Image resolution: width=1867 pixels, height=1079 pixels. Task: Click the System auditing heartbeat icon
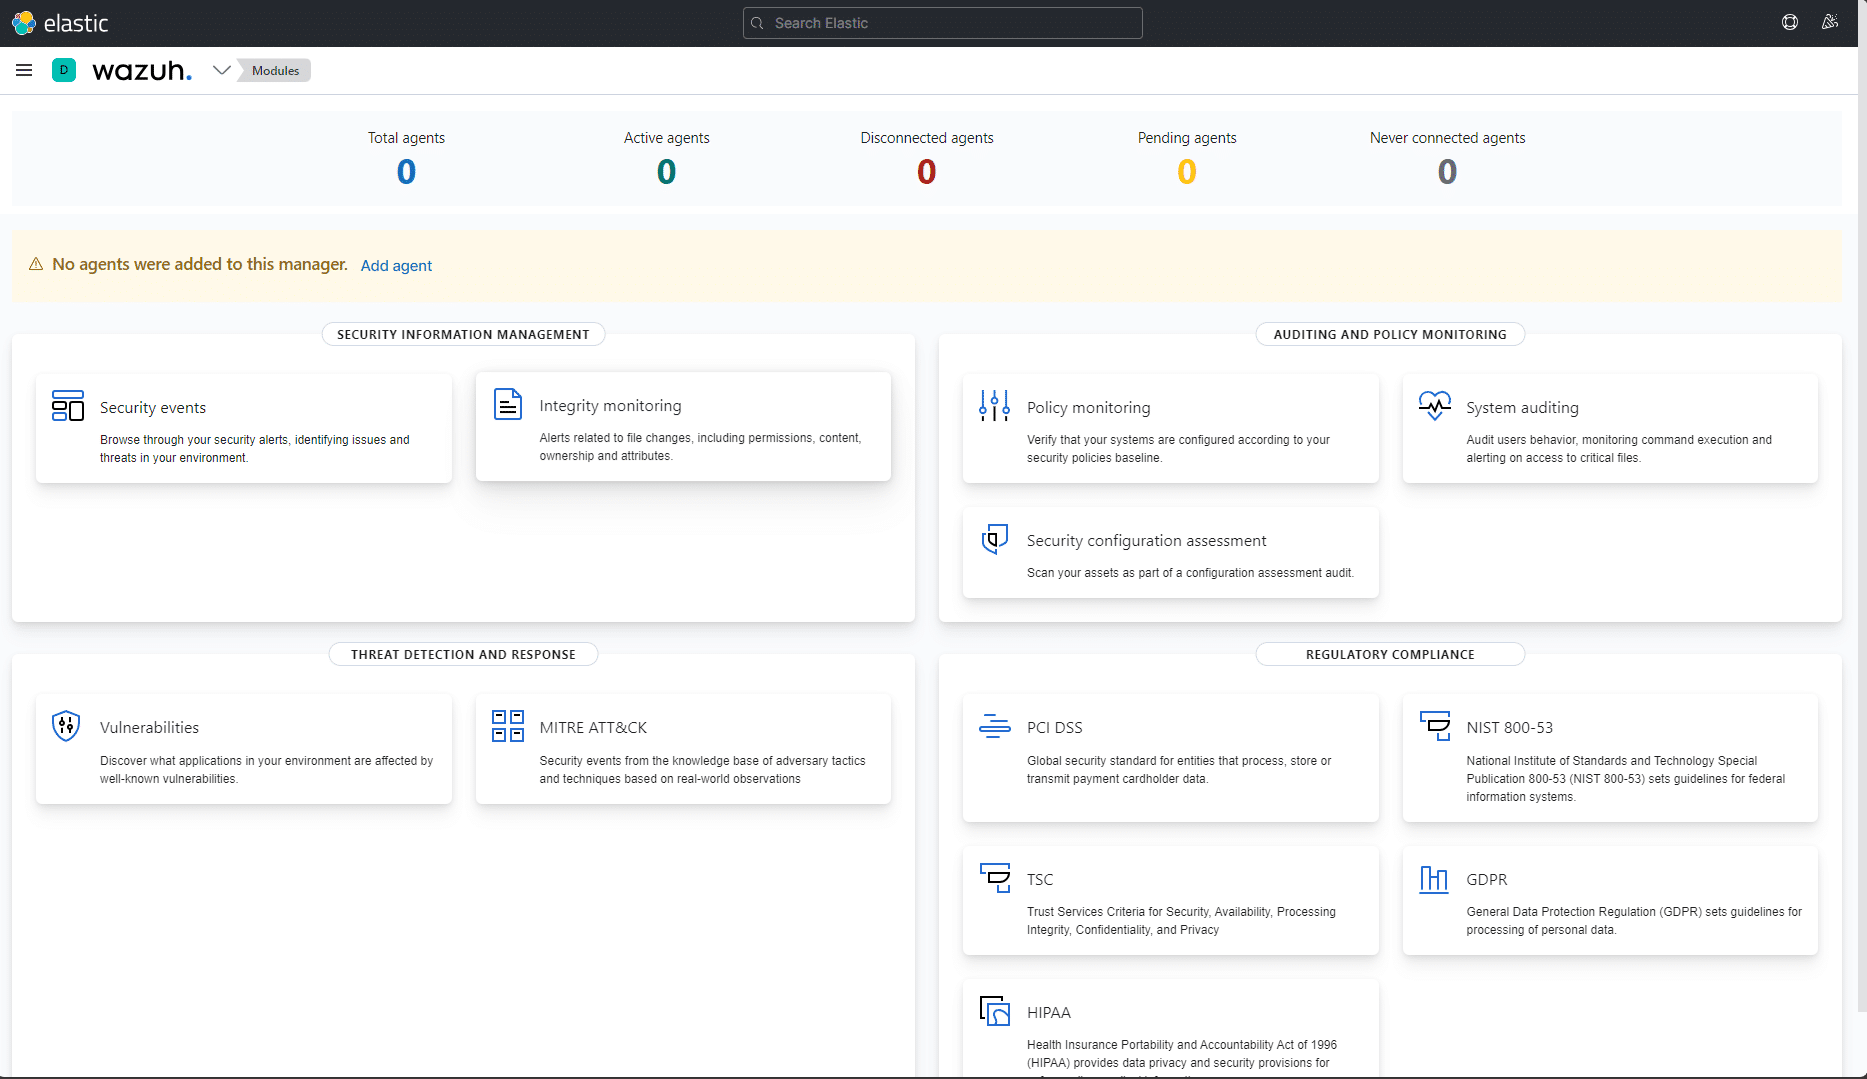(x=1434, y=405)
